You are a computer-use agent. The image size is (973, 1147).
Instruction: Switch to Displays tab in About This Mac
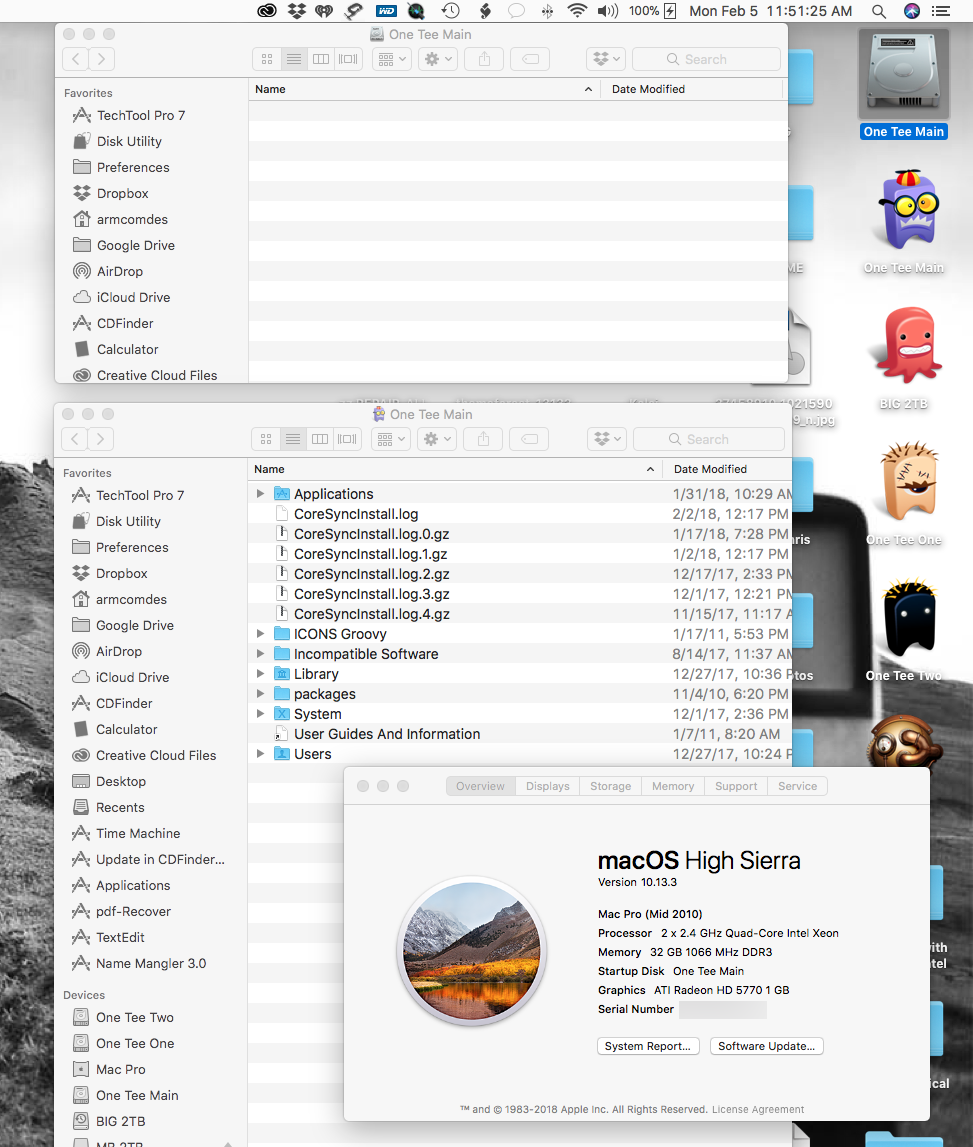(x=547, y=786)
